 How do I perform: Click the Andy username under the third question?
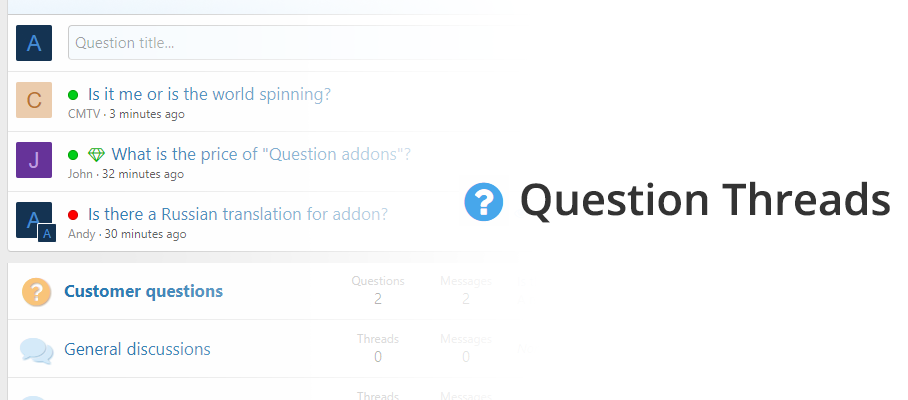point(81,234)
